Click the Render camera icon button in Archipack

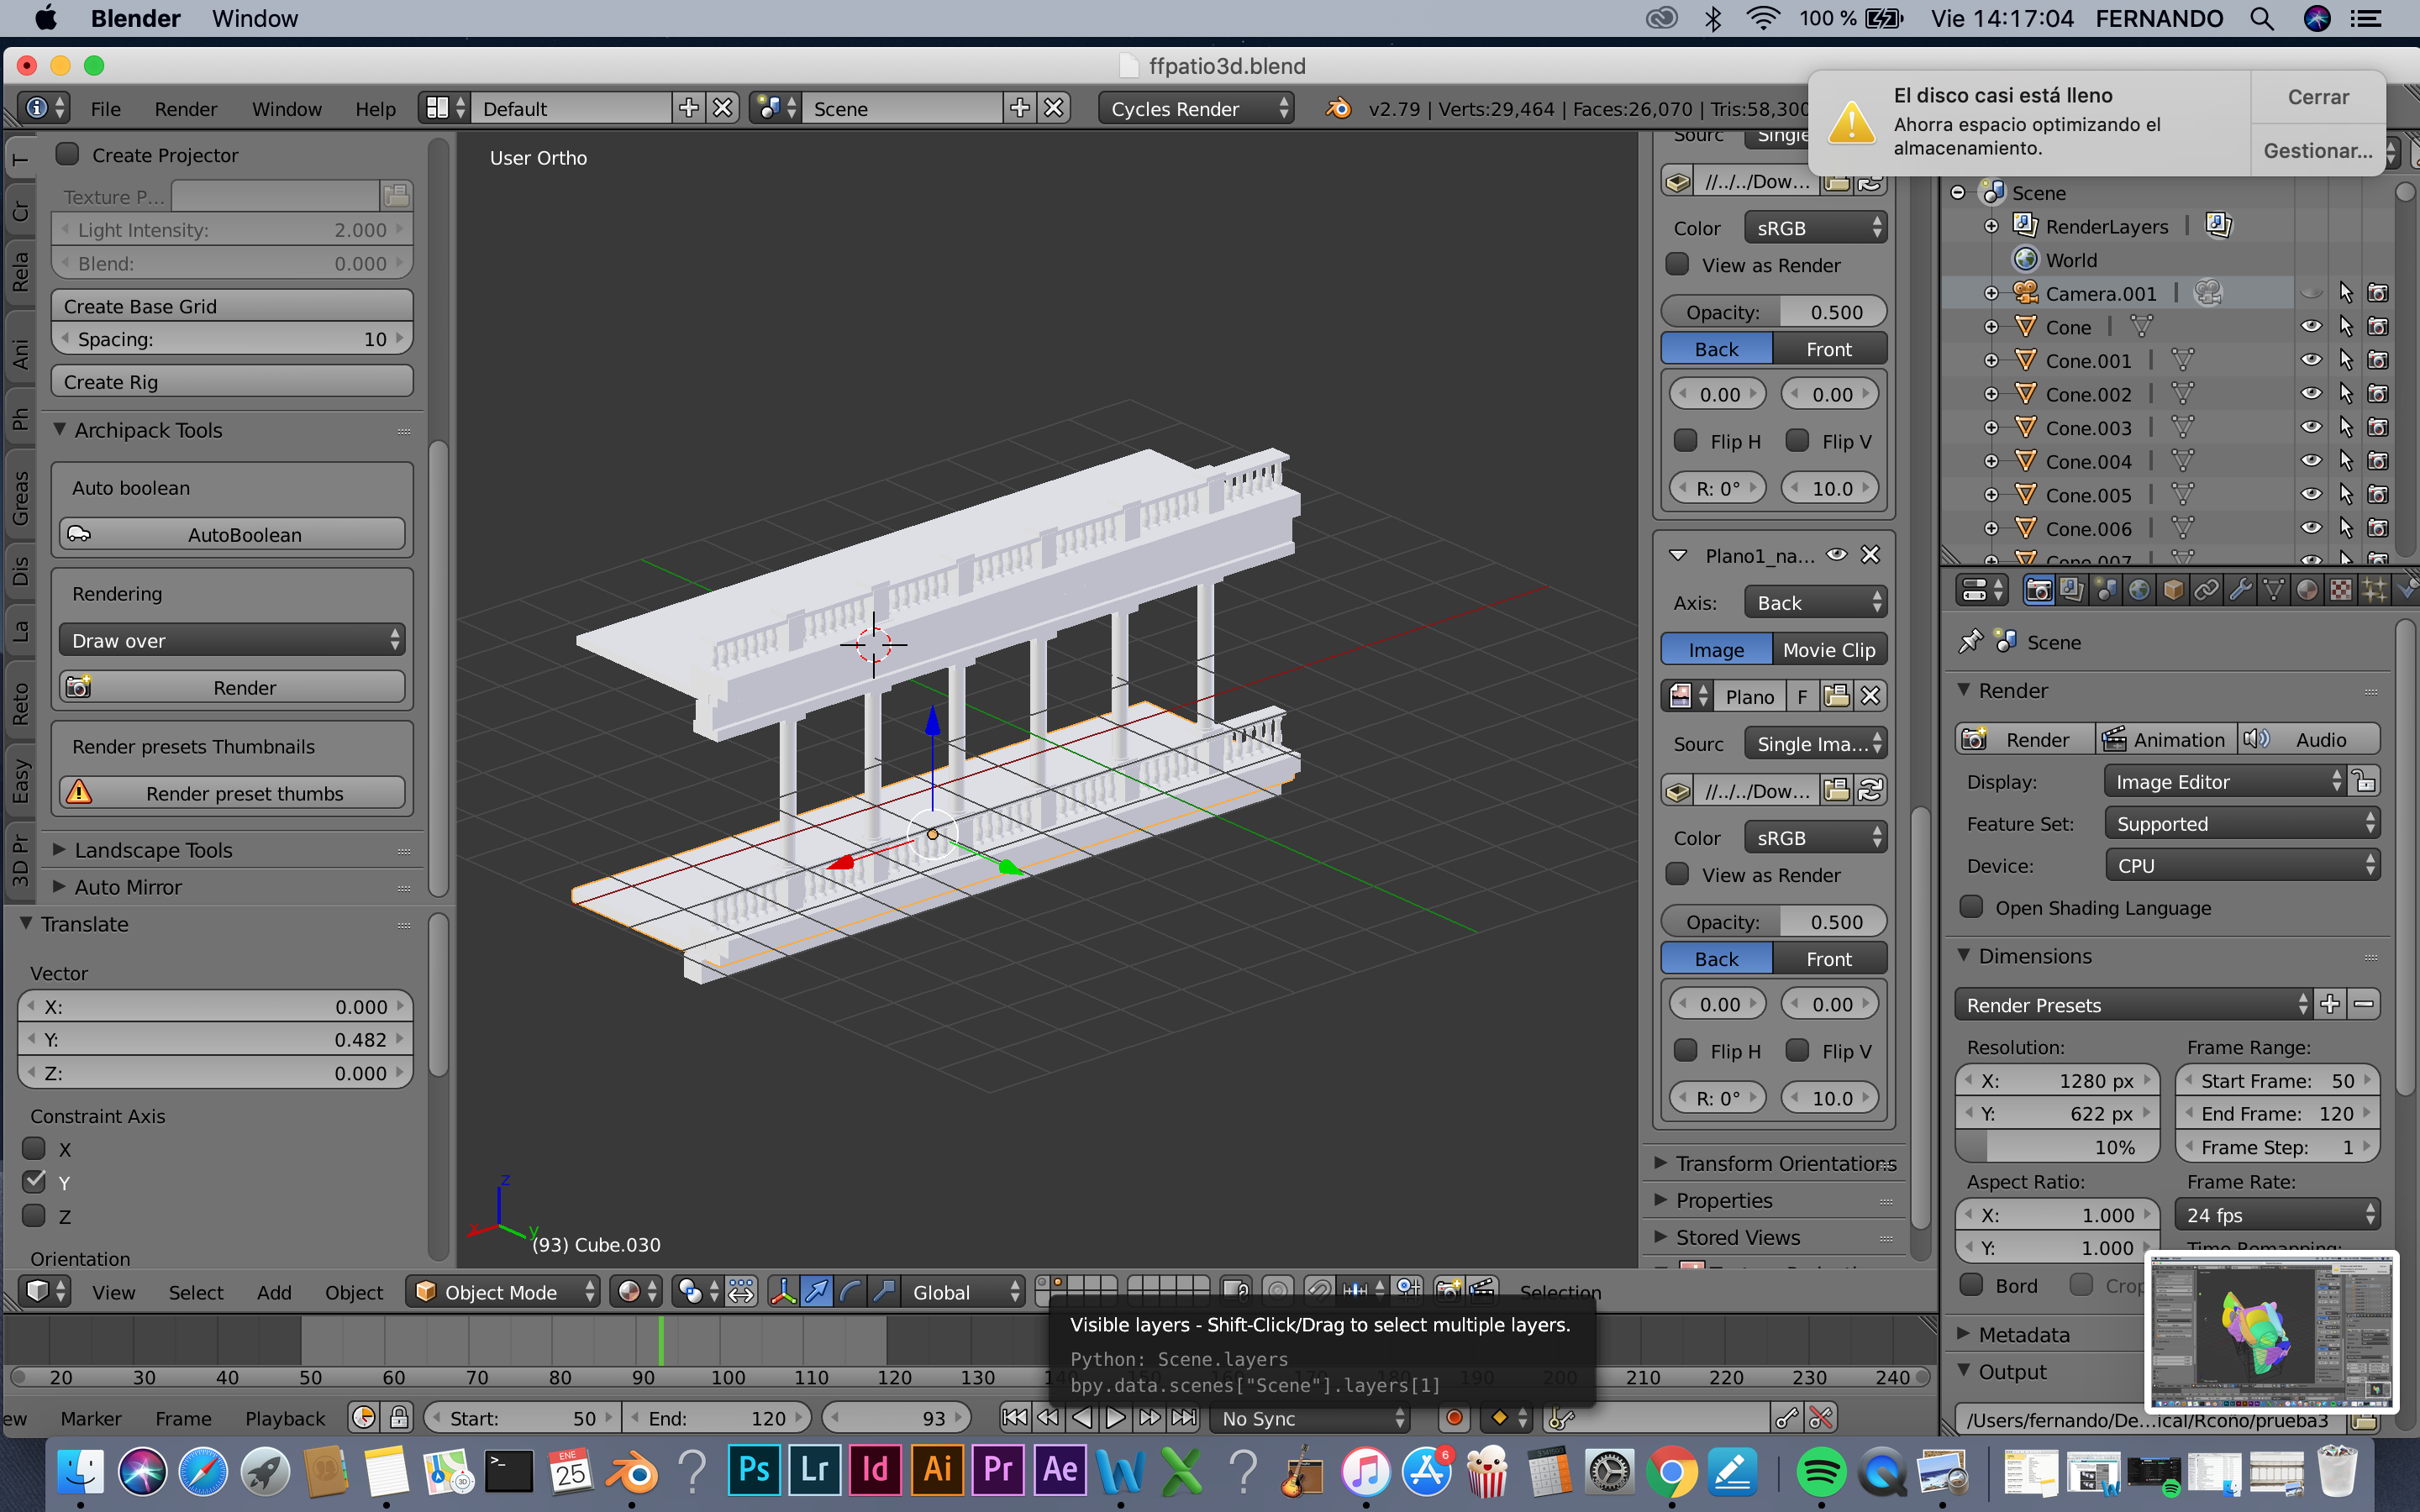point(232,687)
